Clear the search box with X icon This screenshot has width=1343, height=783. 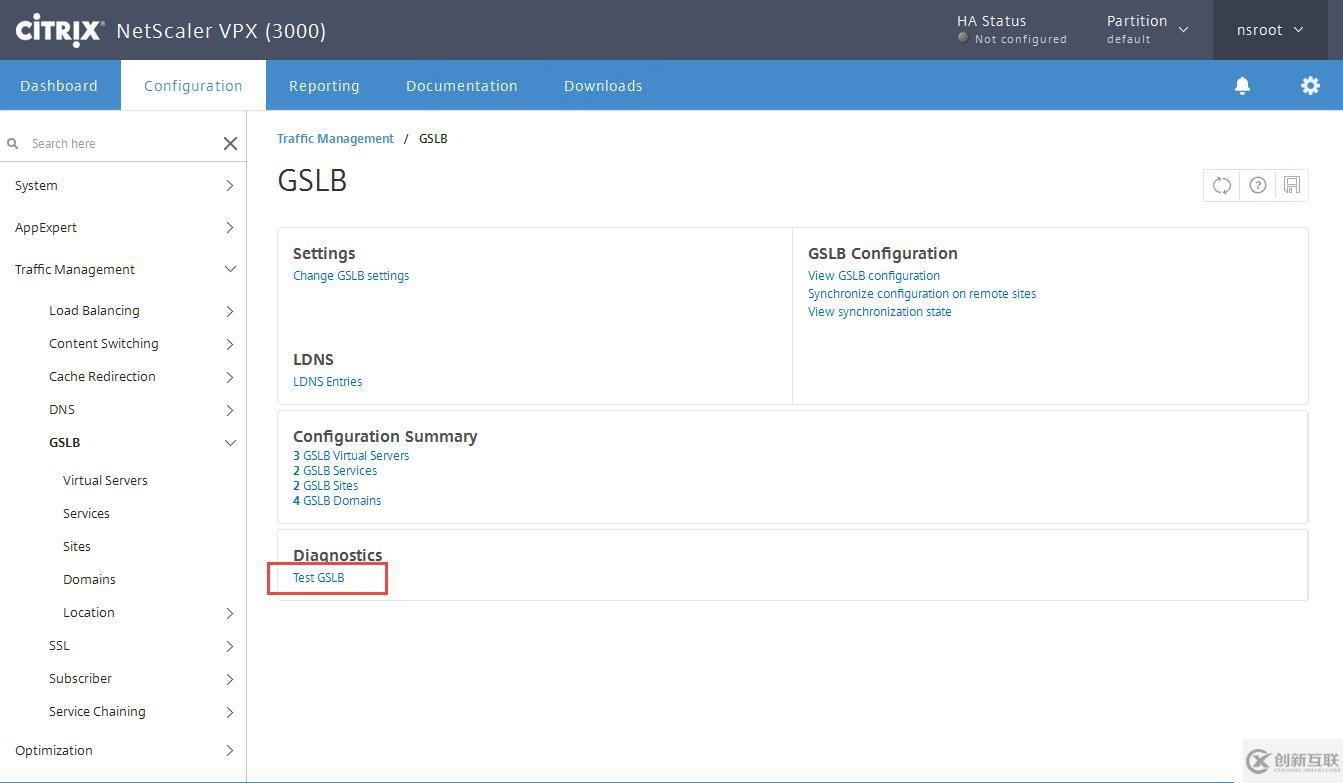pos(230,144)
